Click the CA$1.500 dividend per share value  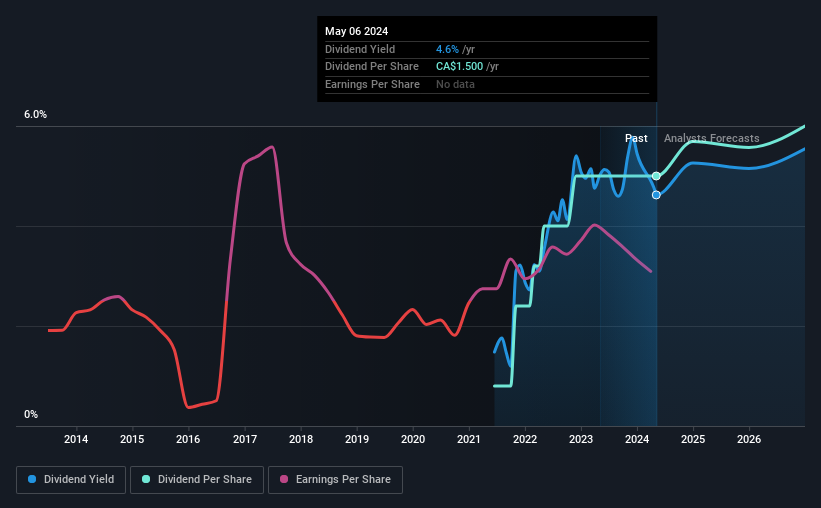point(459,67)
